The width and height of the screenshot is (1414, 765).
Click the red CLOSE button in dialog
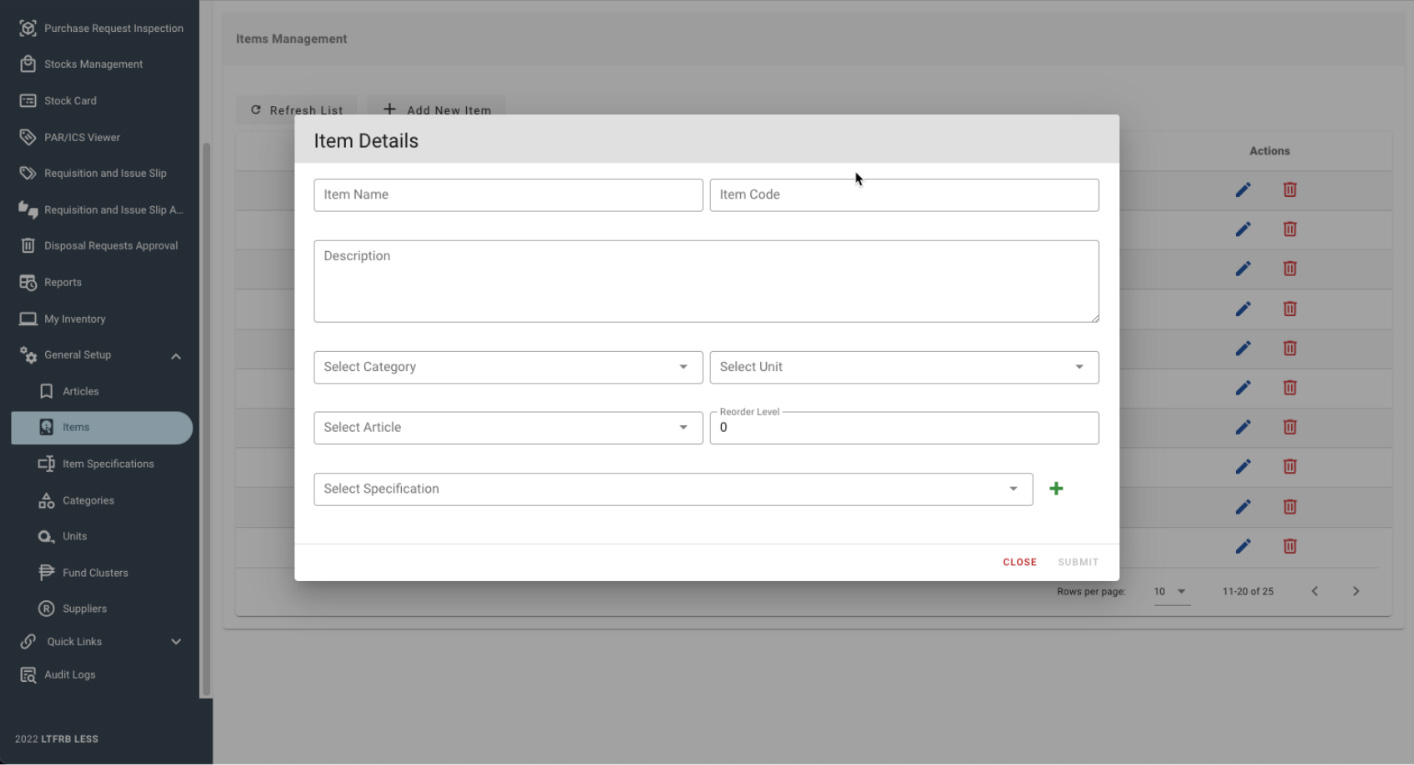pos(1020,562)
